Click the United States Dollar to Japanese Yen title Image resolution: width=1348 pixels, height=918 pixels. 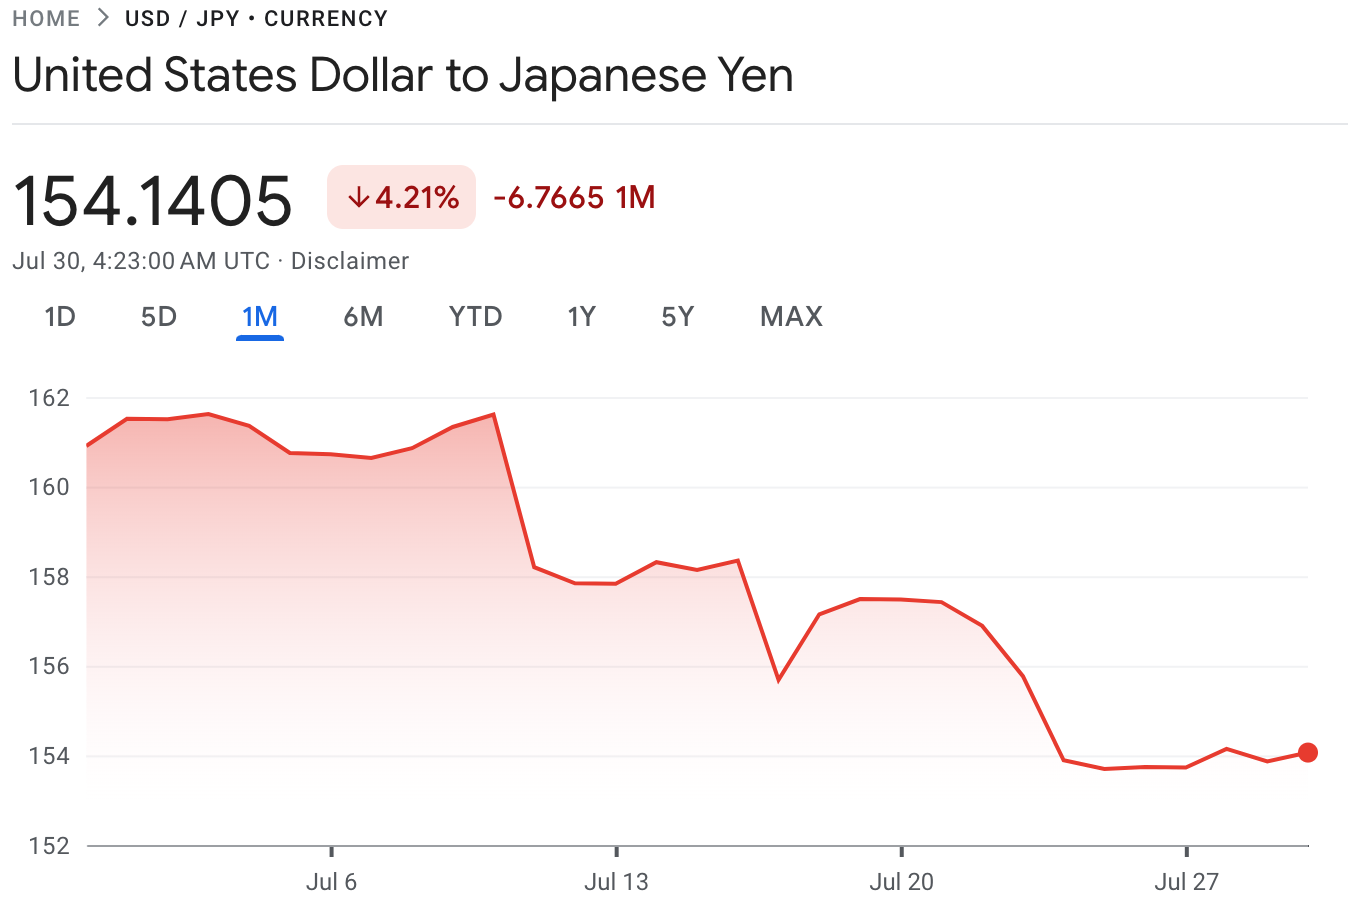(x=404, y=74)
